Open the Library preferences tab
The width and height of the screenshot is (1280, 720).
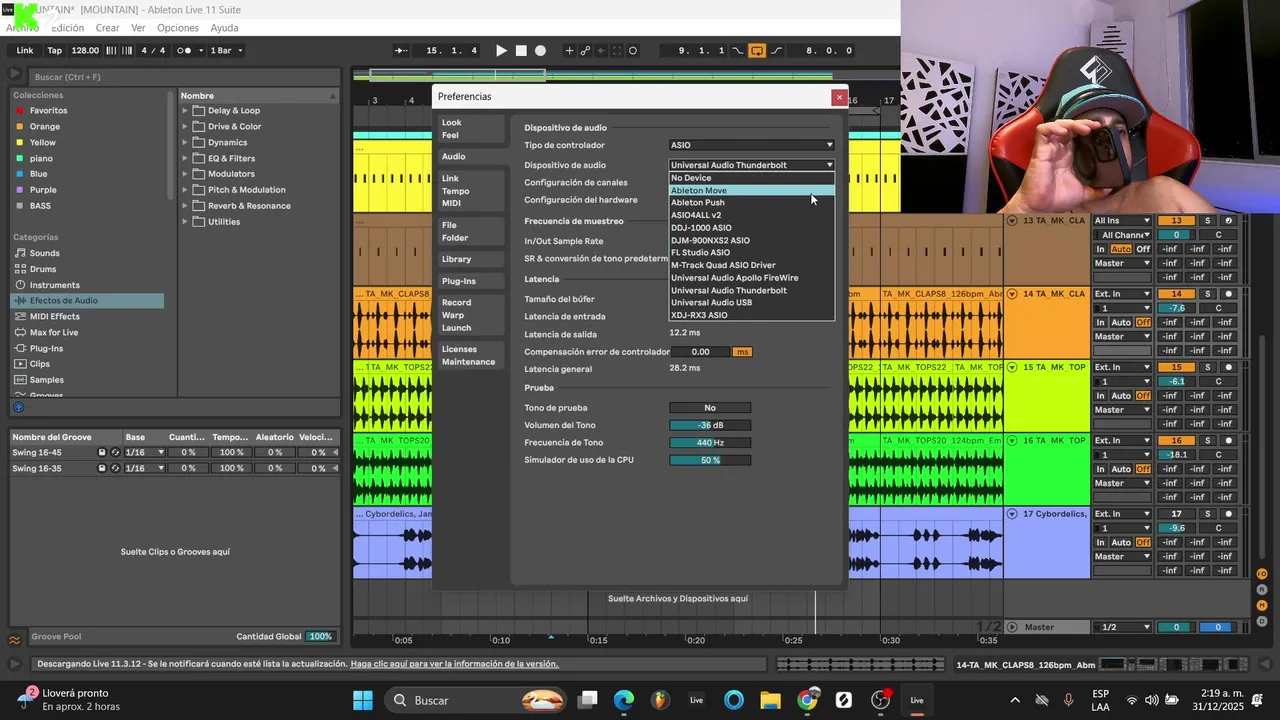pos(471,259)
